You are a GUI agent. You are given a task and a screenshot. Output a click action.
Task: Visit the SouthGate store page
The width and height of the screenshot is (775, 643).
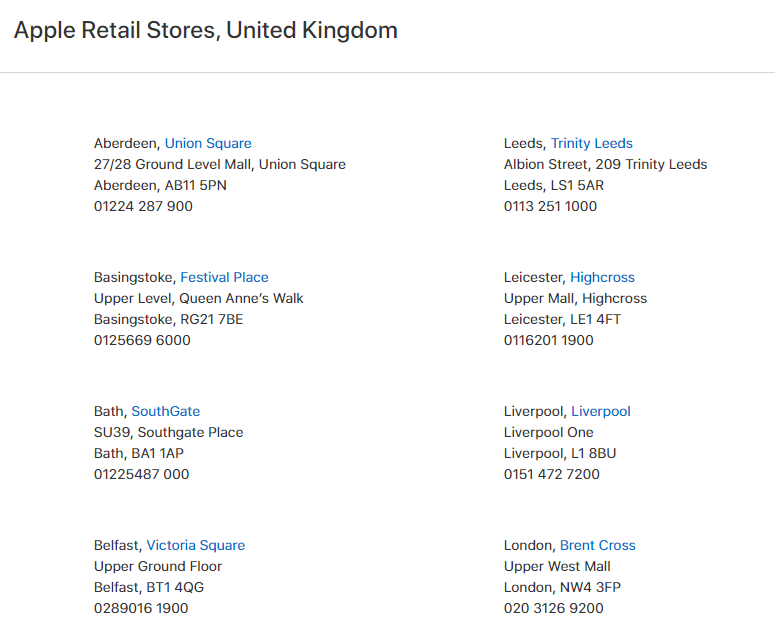coord(166,411)
